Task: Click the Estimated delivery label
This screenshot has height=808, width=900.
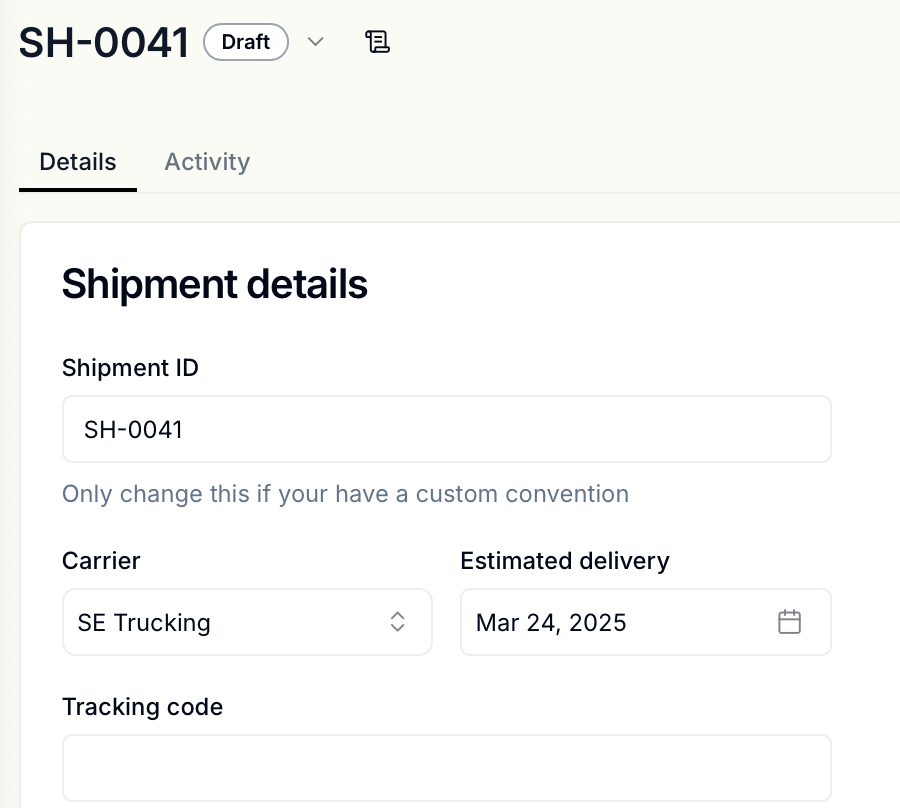Action: point(565,561)
